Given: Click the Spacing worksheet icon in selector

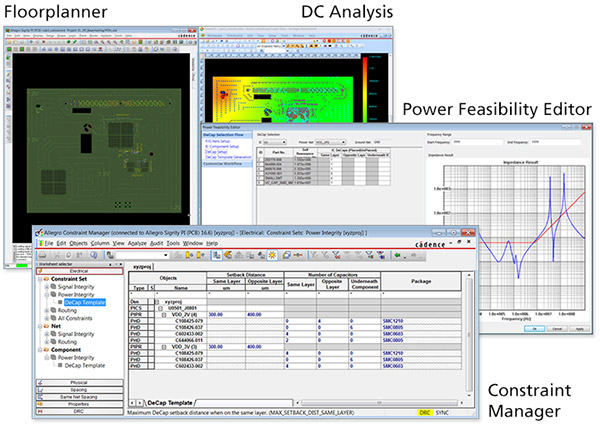Looking at the screenshot, I should click(41, 390).
